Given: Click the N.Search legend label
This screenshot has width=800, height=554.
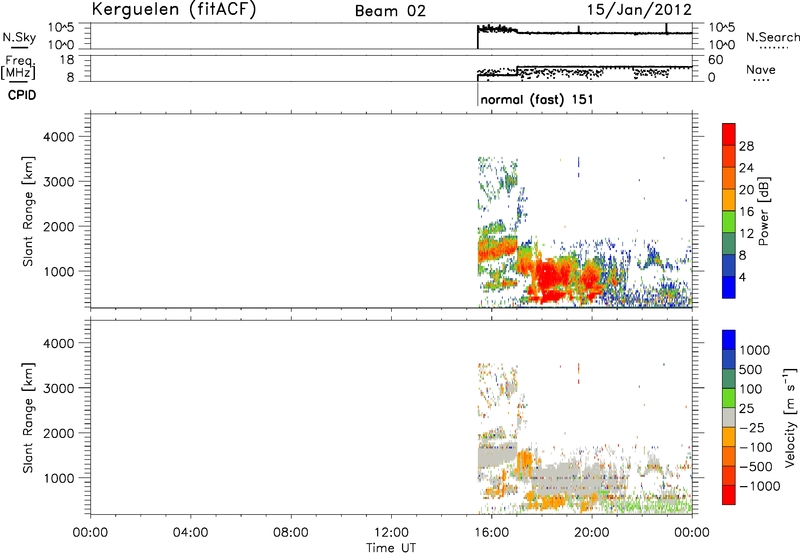Looking at the screenshot, I should (x=772, y=37).
